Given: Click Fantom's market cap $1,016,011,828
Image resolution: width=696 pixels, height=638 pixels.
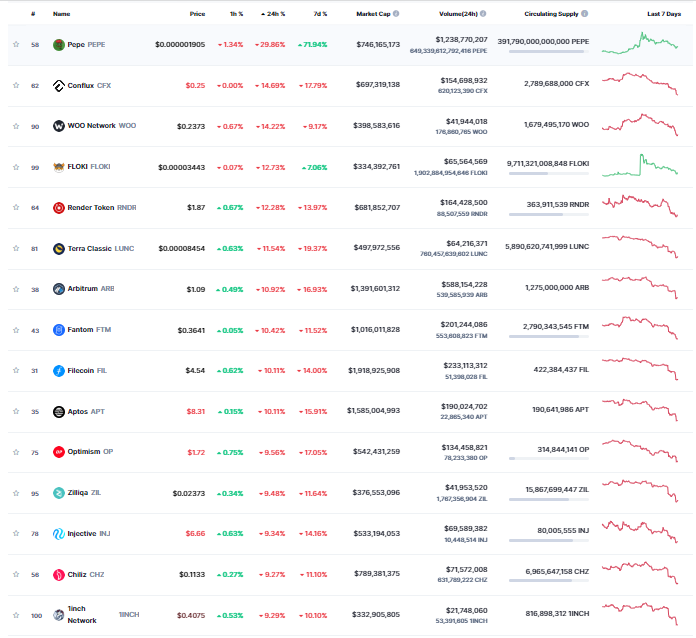Looking at the screenshot, I should click(x=375, y=329).
